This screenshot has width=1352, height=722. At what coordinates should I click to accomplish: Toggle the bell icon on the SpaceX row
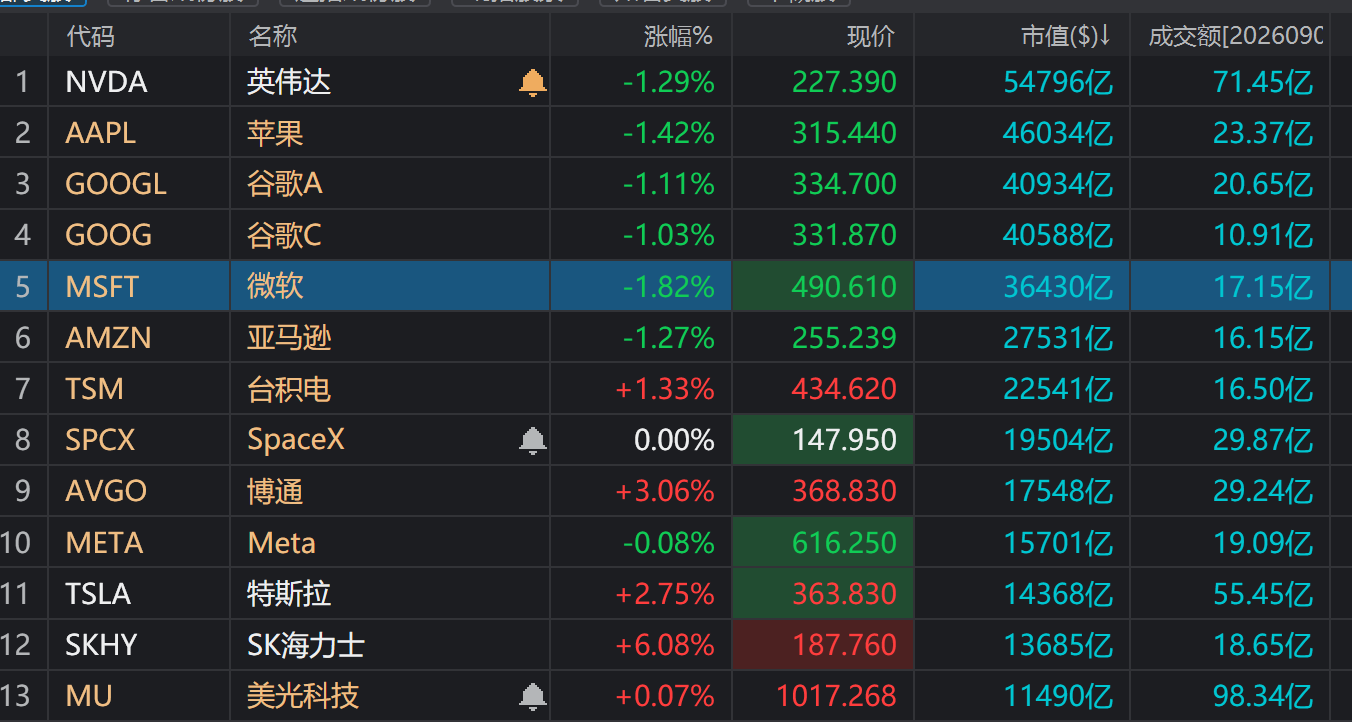coord(533,440)
